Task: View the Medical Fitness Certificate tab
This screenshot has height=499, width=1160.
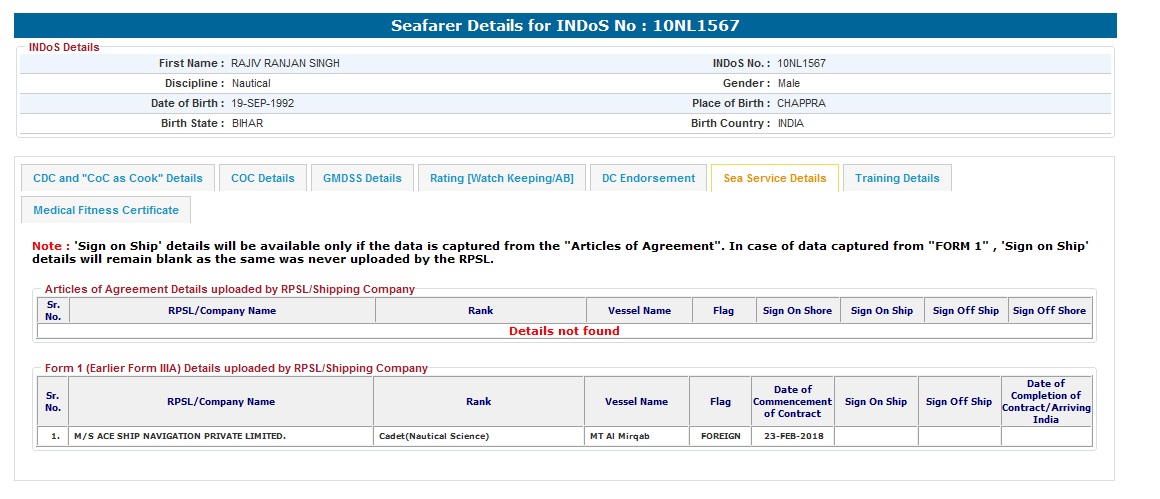Action: [106, 210]
